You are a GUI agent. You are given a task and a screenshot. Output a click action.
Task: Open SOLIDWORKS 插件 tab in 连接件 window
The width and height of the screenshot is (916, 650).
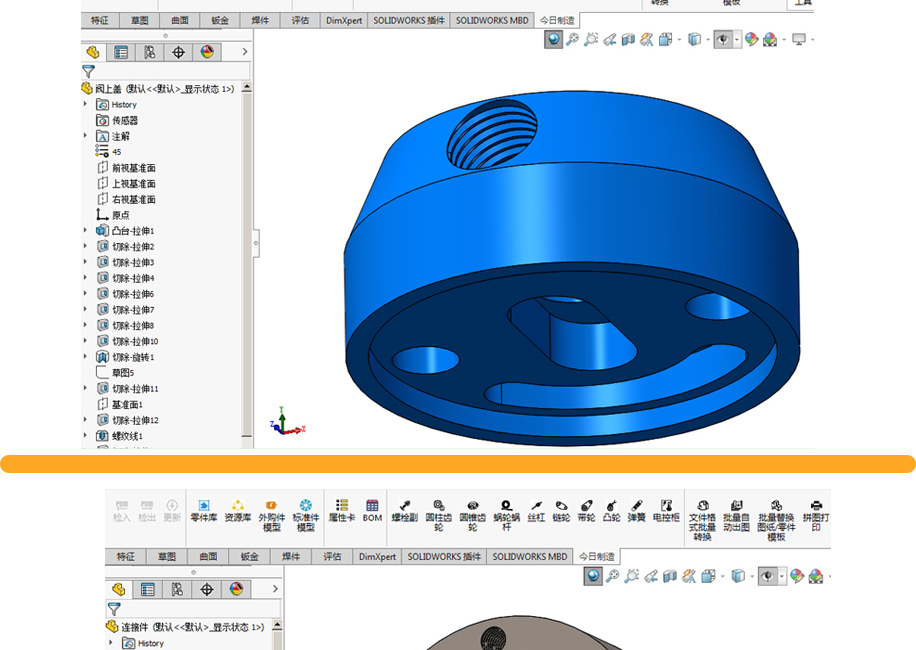[x=444, y=557]
